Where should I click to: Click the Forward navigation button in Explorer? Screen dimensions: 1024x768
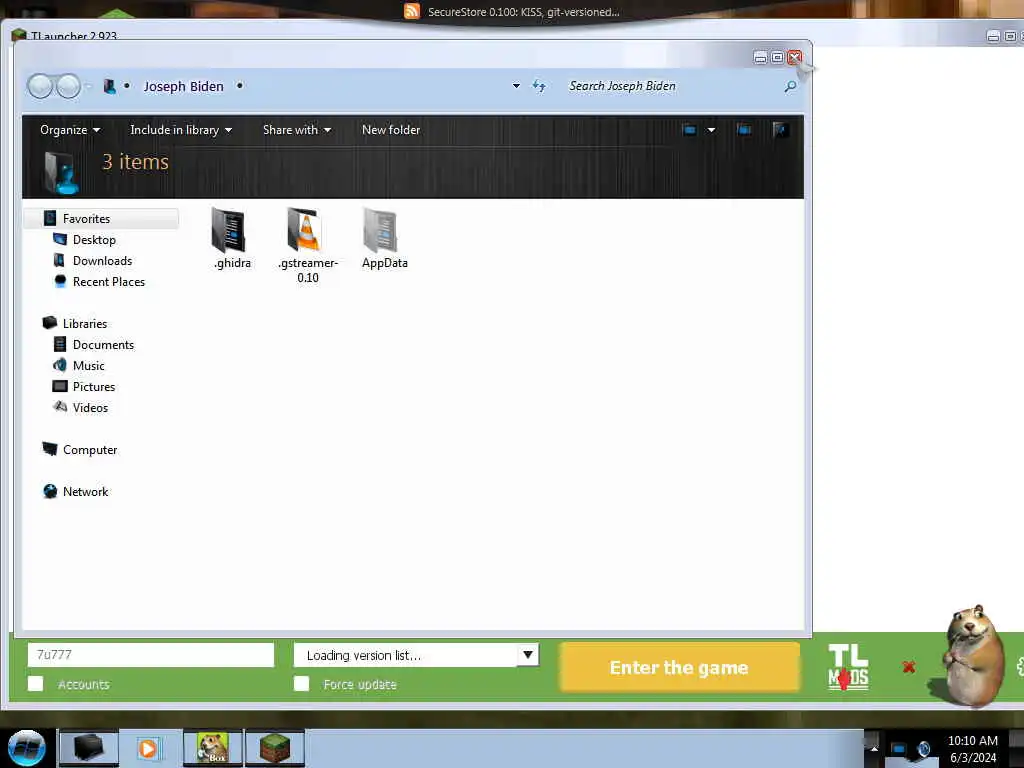click(x=68, y=86)
